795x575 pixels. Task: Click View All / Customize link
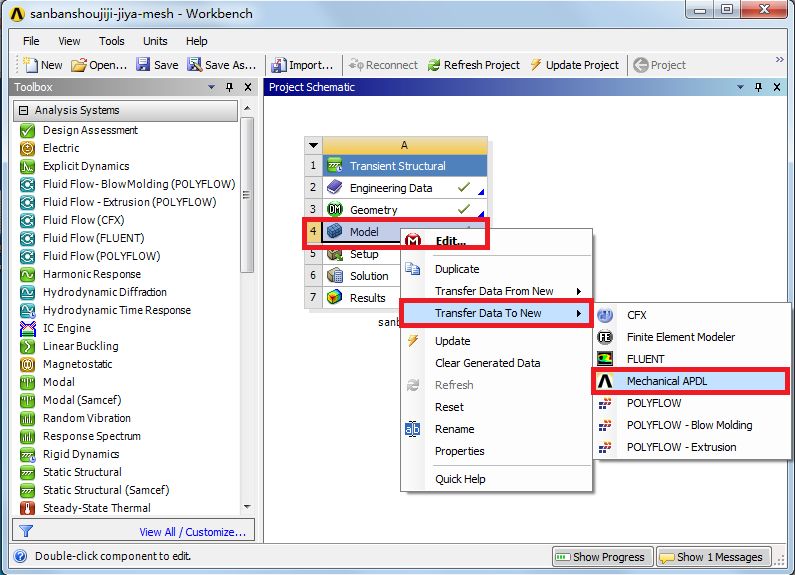pyautogui.click(x=193, y=532)
